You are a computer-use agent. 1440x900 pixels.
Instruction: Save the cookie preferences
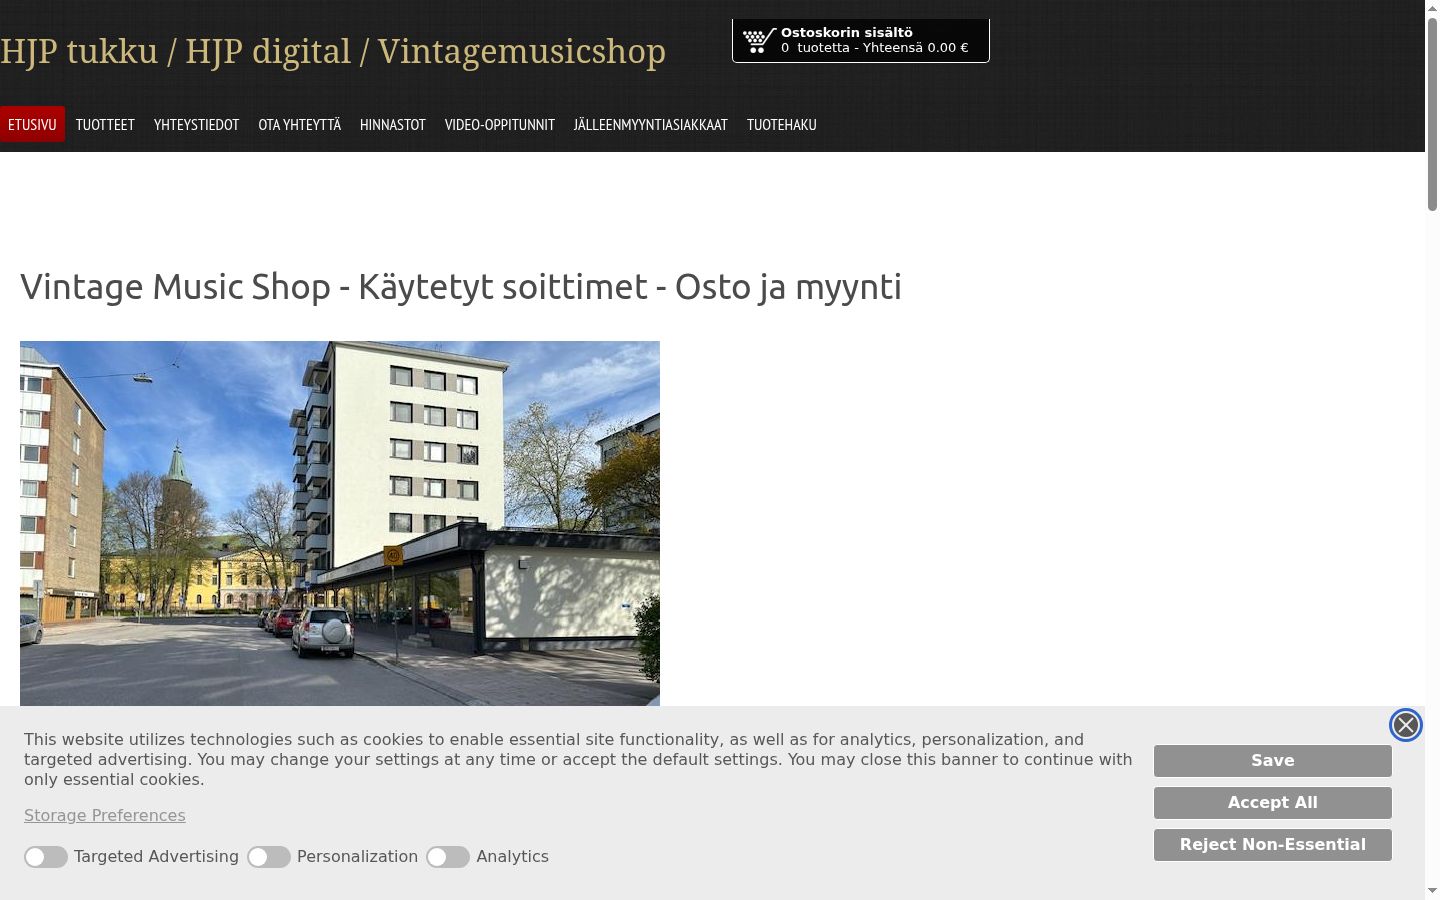[1273, 761]
